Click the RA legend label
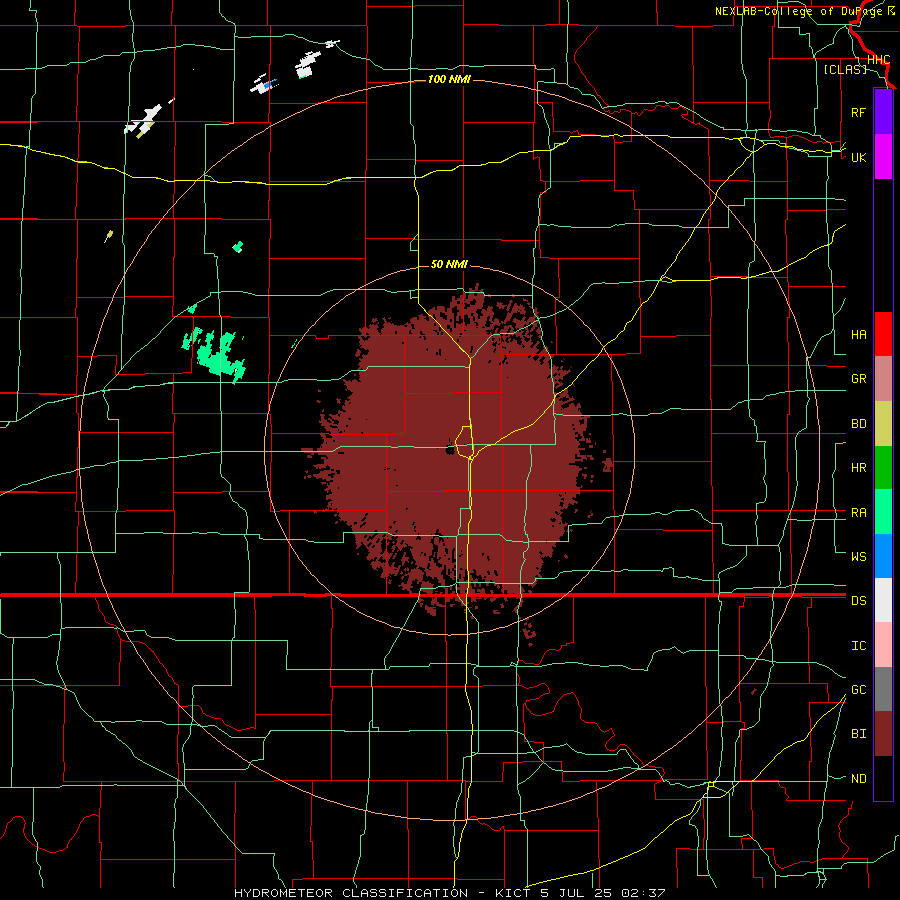Viewport: 900px width, 900px height. click(858, 513)
